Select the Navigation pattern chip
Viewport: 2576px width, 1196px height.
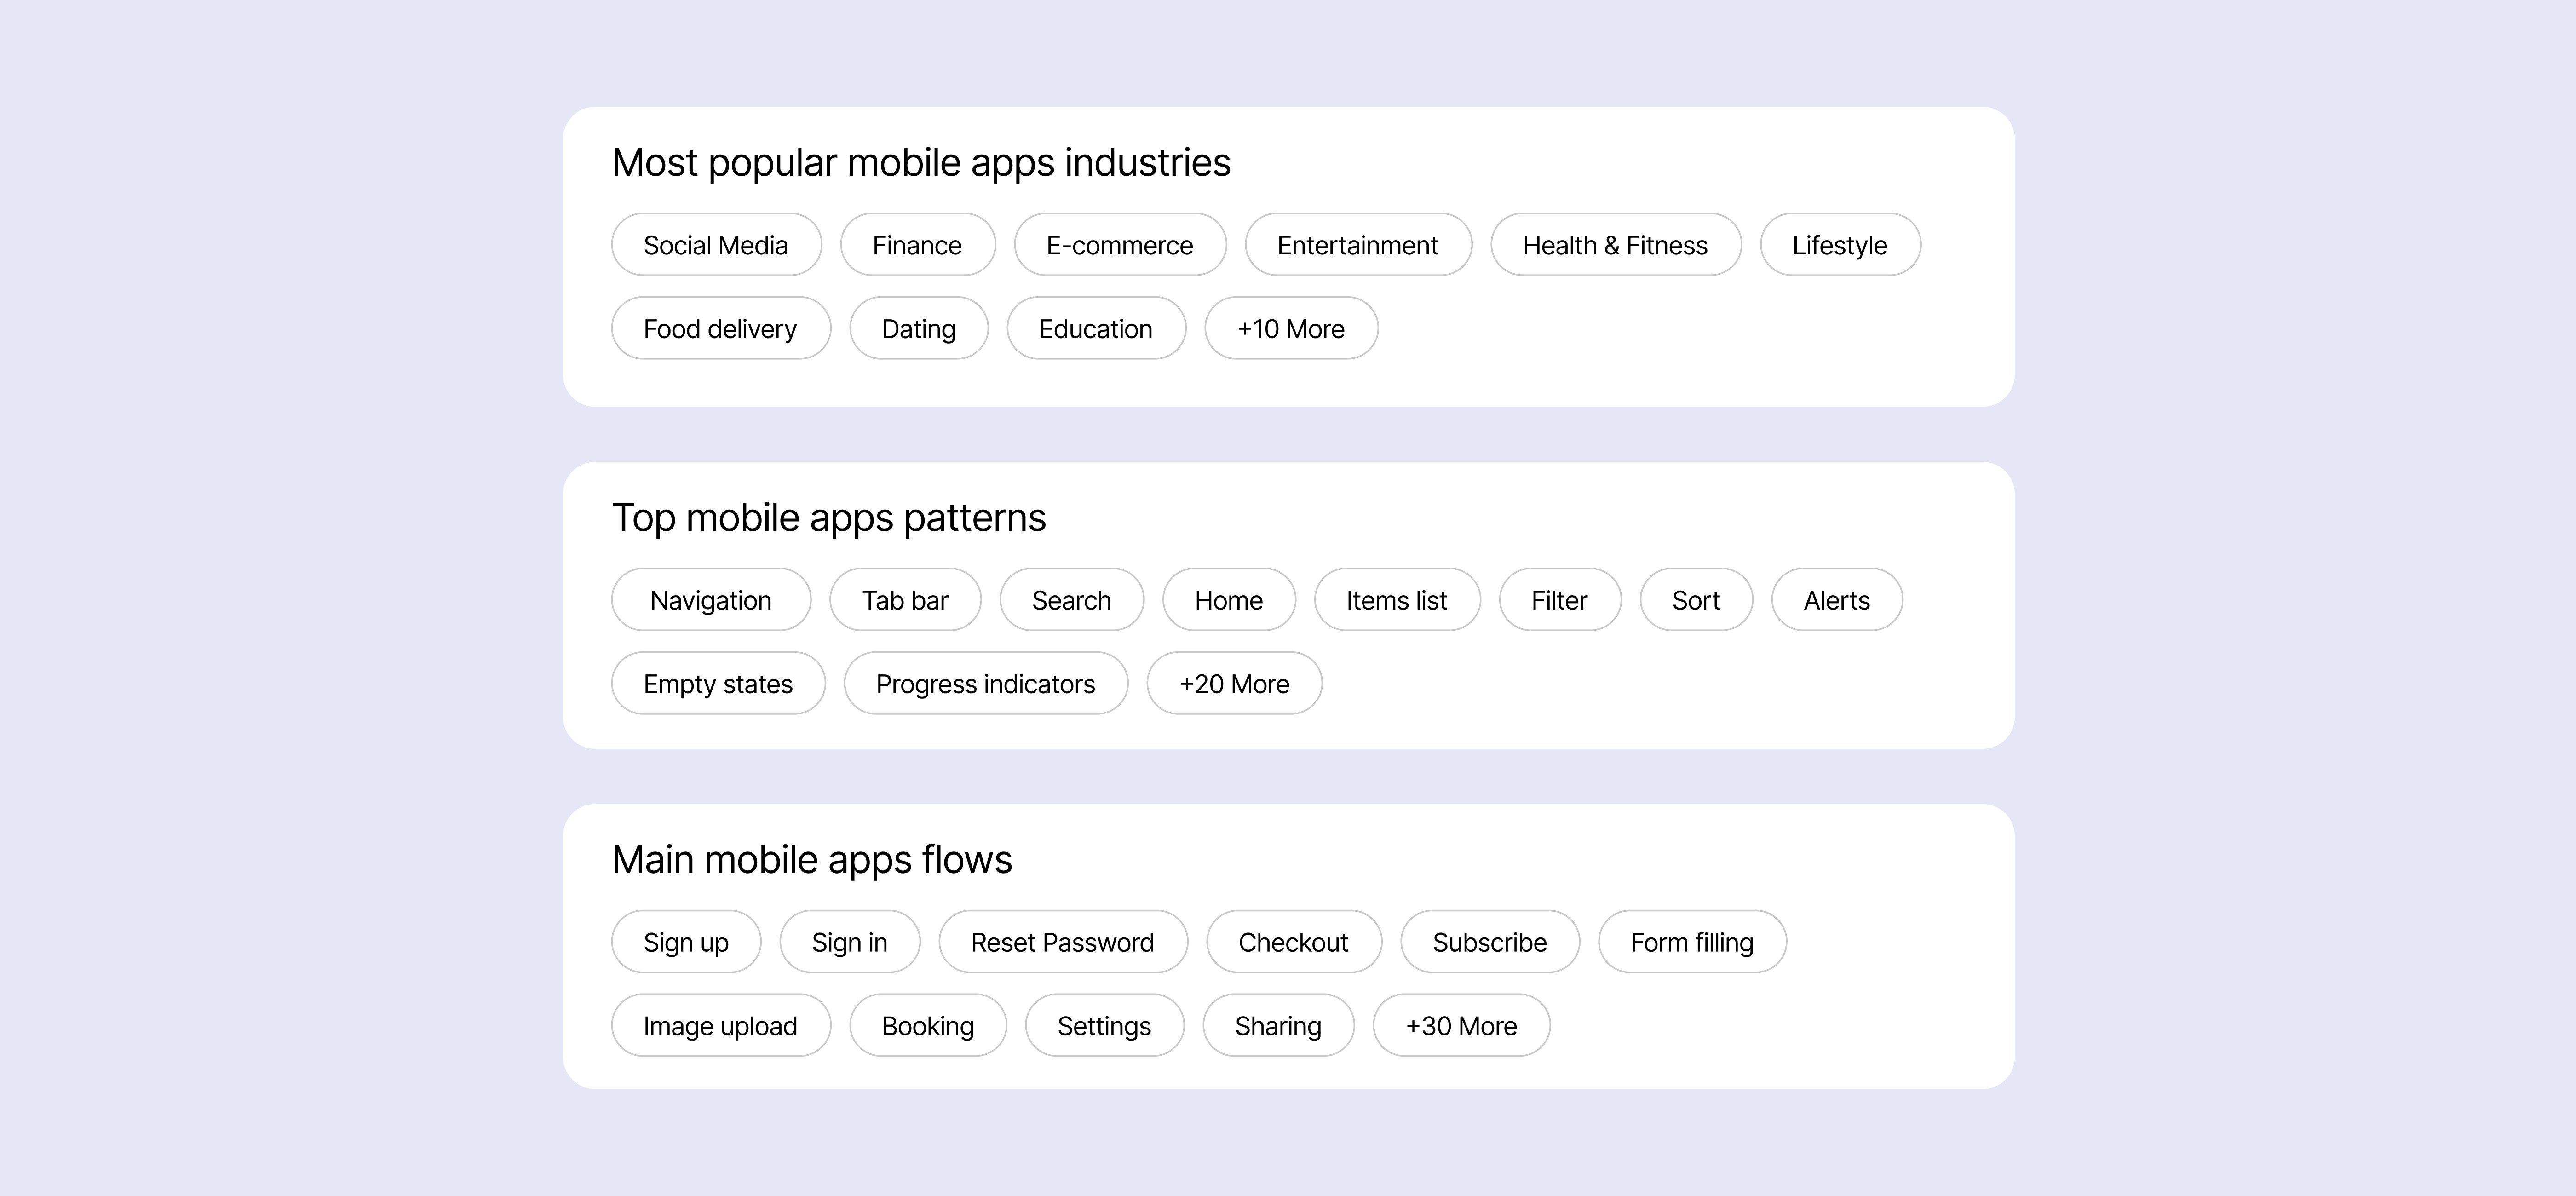coord(711,600)
